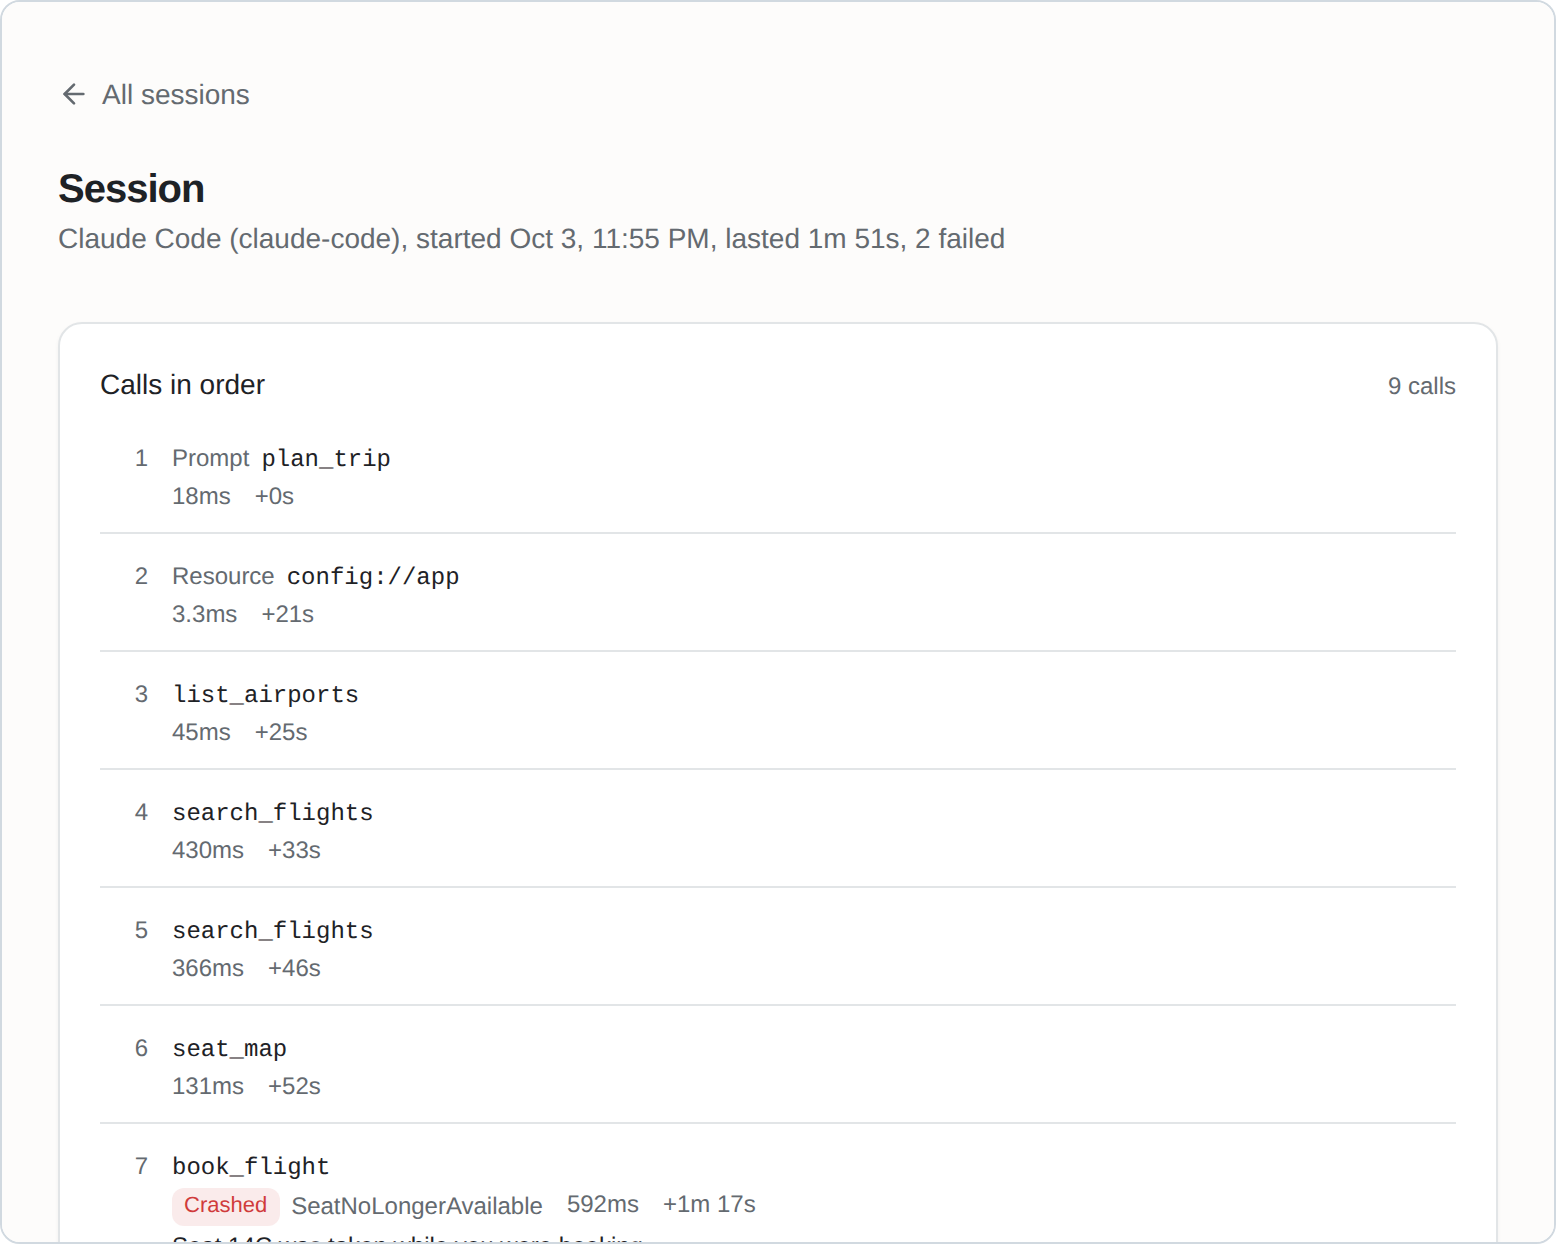Click the Session page title
Viewport: 1556px width, 1244px height.
pos(131,189)
